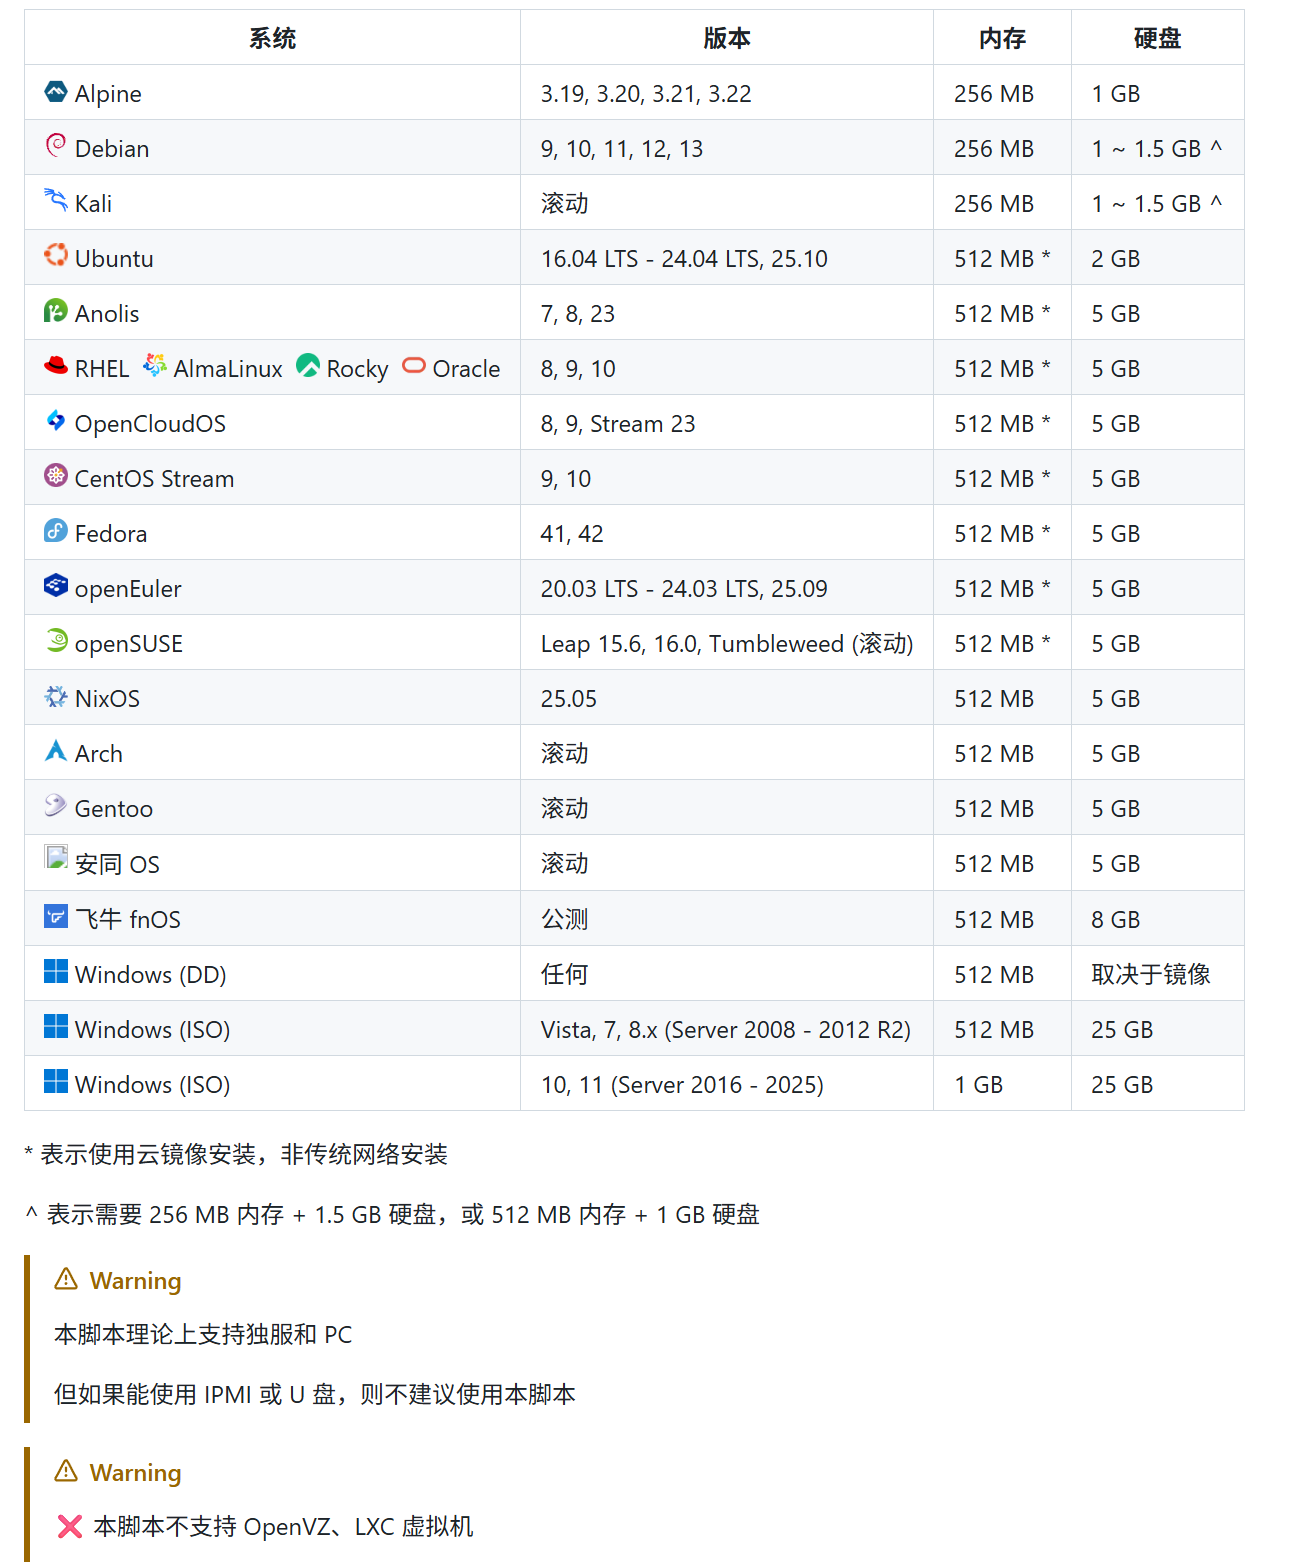Click the Anolis versions cell 7, 8, 23
Viewport: 1297px width, 1562px height.
[727, 313]
